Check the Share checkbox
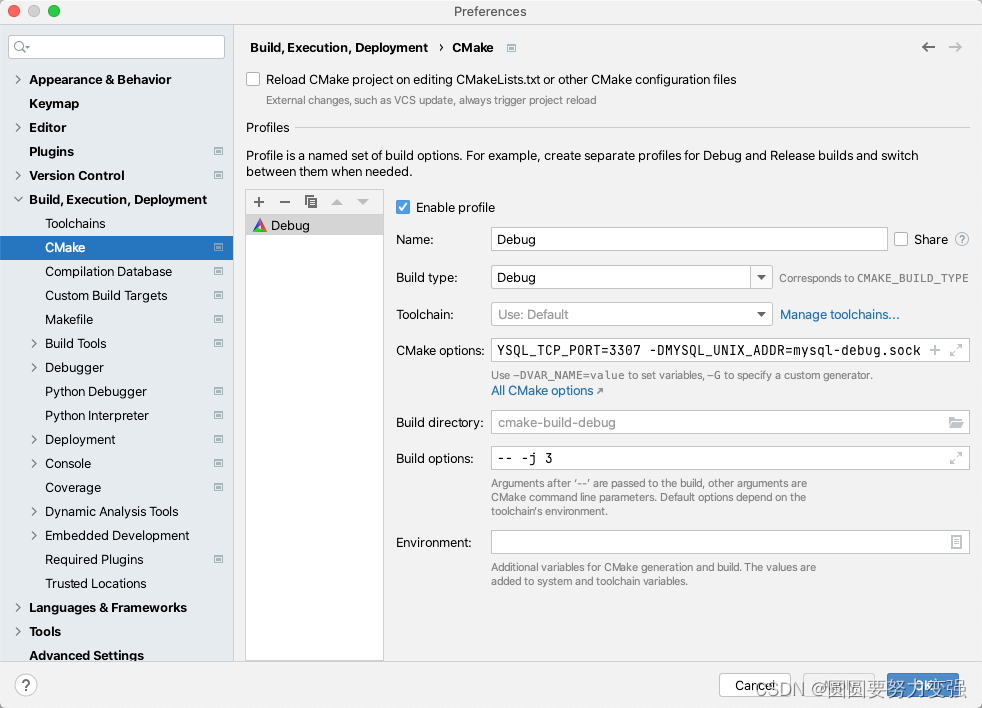The width and height of the screenshot is (982, 708). click(901, 239)
